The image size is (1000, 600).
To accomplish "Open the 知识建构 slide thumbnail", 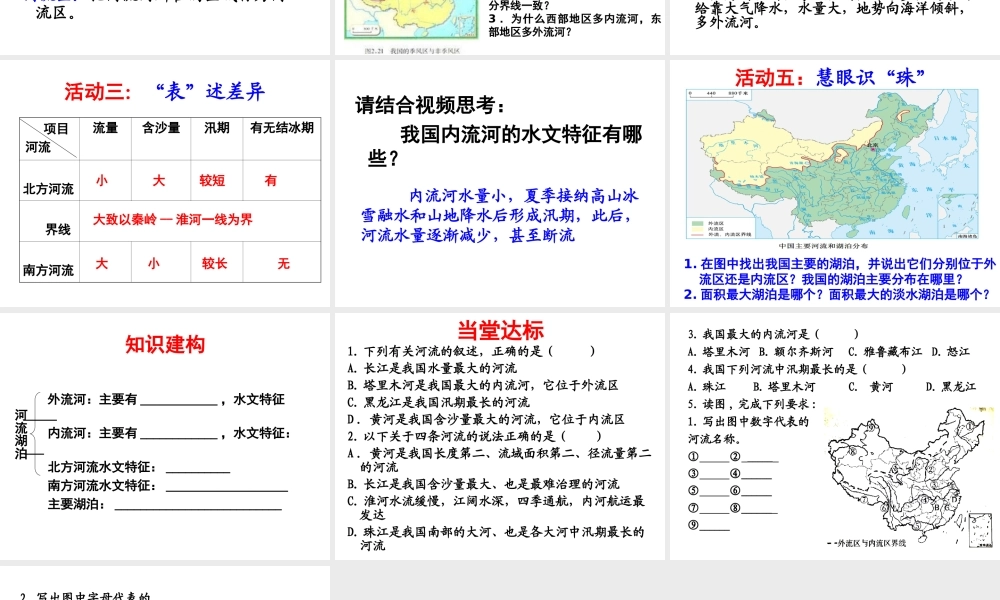I will 165,436.
